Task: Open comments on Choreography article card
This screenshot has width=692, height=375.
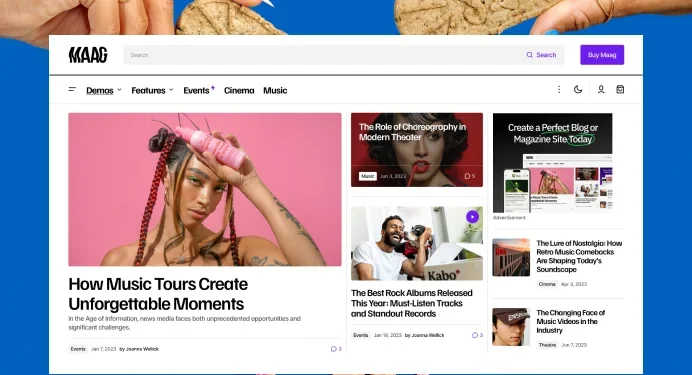Action: pos(470,176)
